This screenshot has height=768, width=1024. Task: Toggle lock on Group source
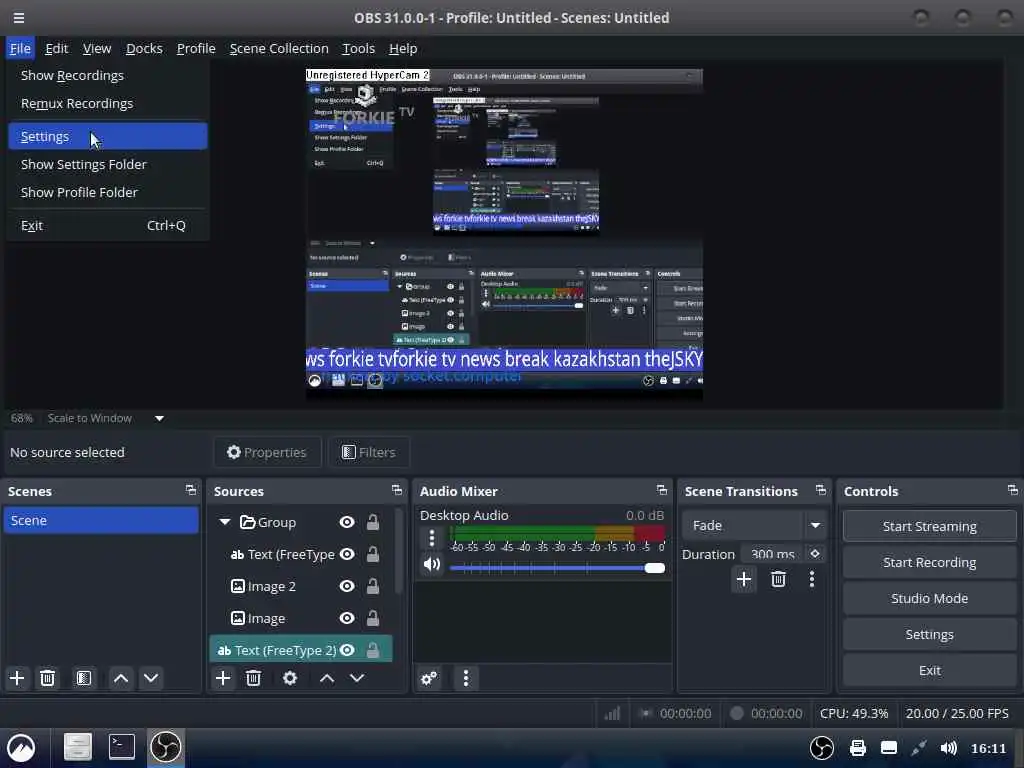[x=372, y=522]
